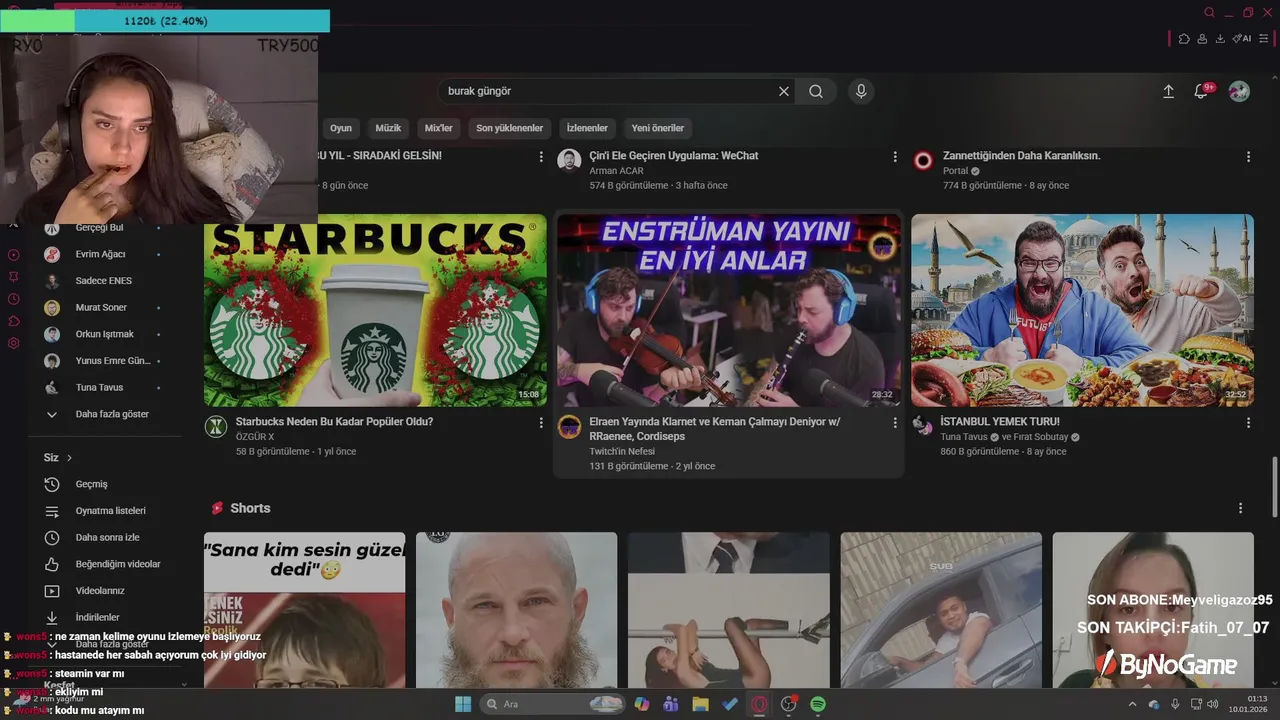1280x720 pixels.
Task: Open YouTube notifications bell
Action: click(1201, 91)
